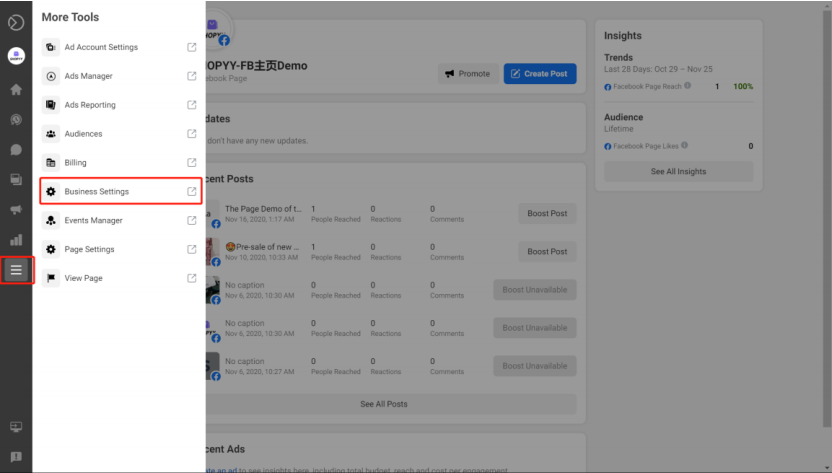This screenshot has width=832, height=473.
Task: Click See All Insights
Action: [x=678, y=171]
